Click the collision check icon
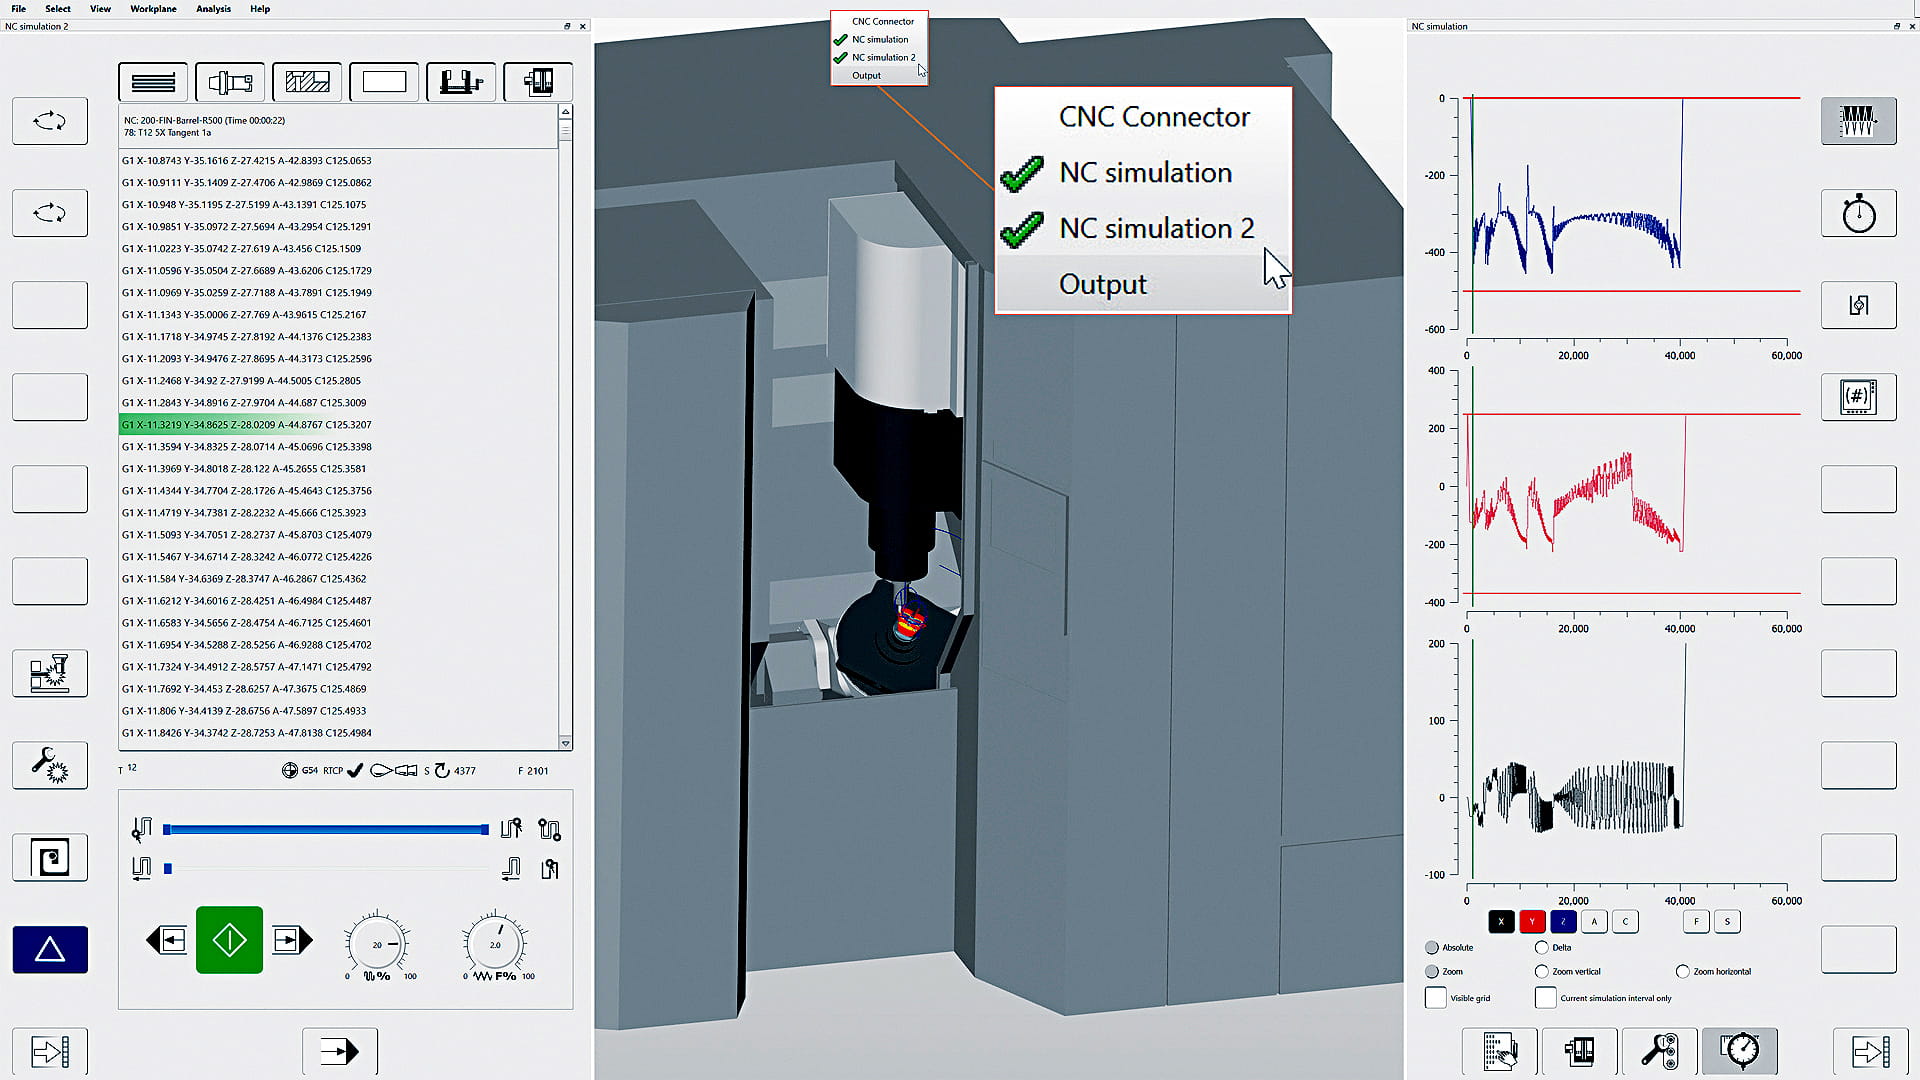The image size is (1920, 1080). coord(49,673)
